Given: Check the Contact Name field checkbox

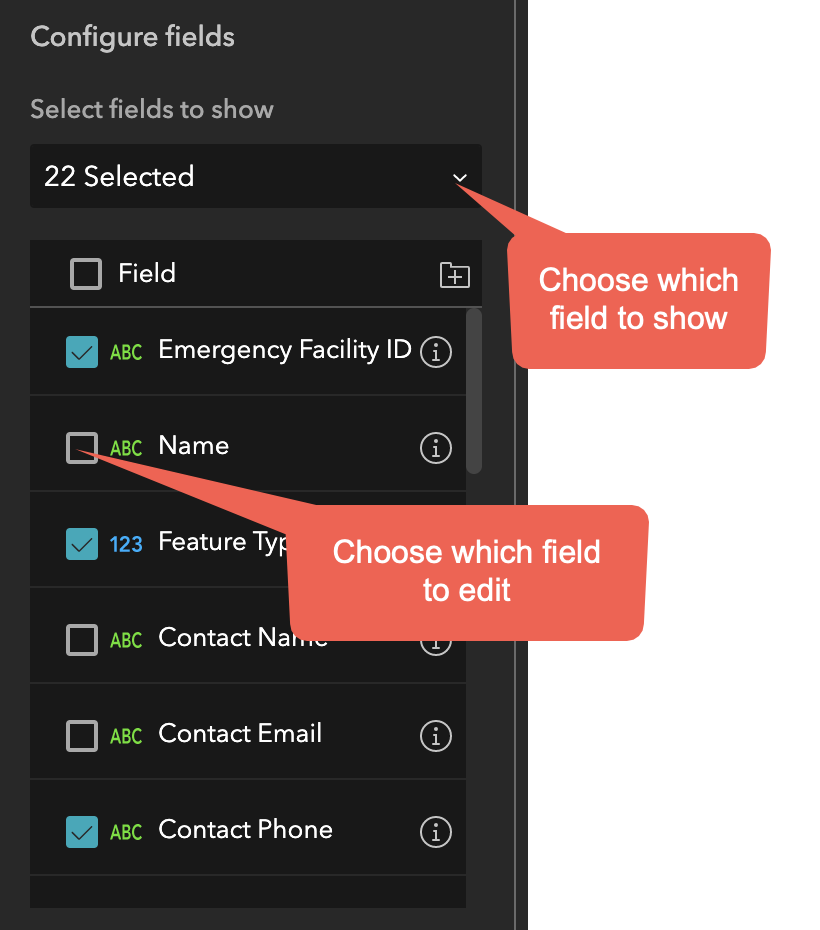Looking at the screenshot, I should tap(82, 640).
